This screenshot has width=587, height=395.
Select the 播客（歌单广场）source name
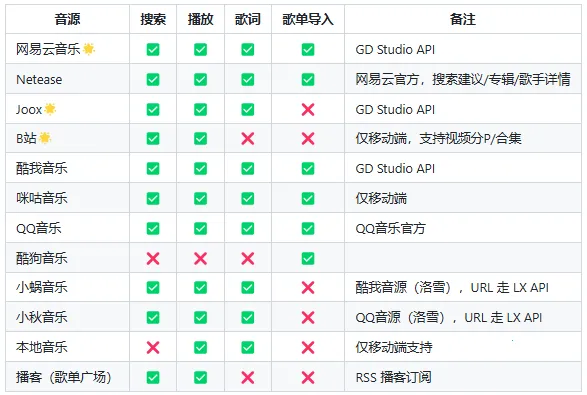(64, 377)
